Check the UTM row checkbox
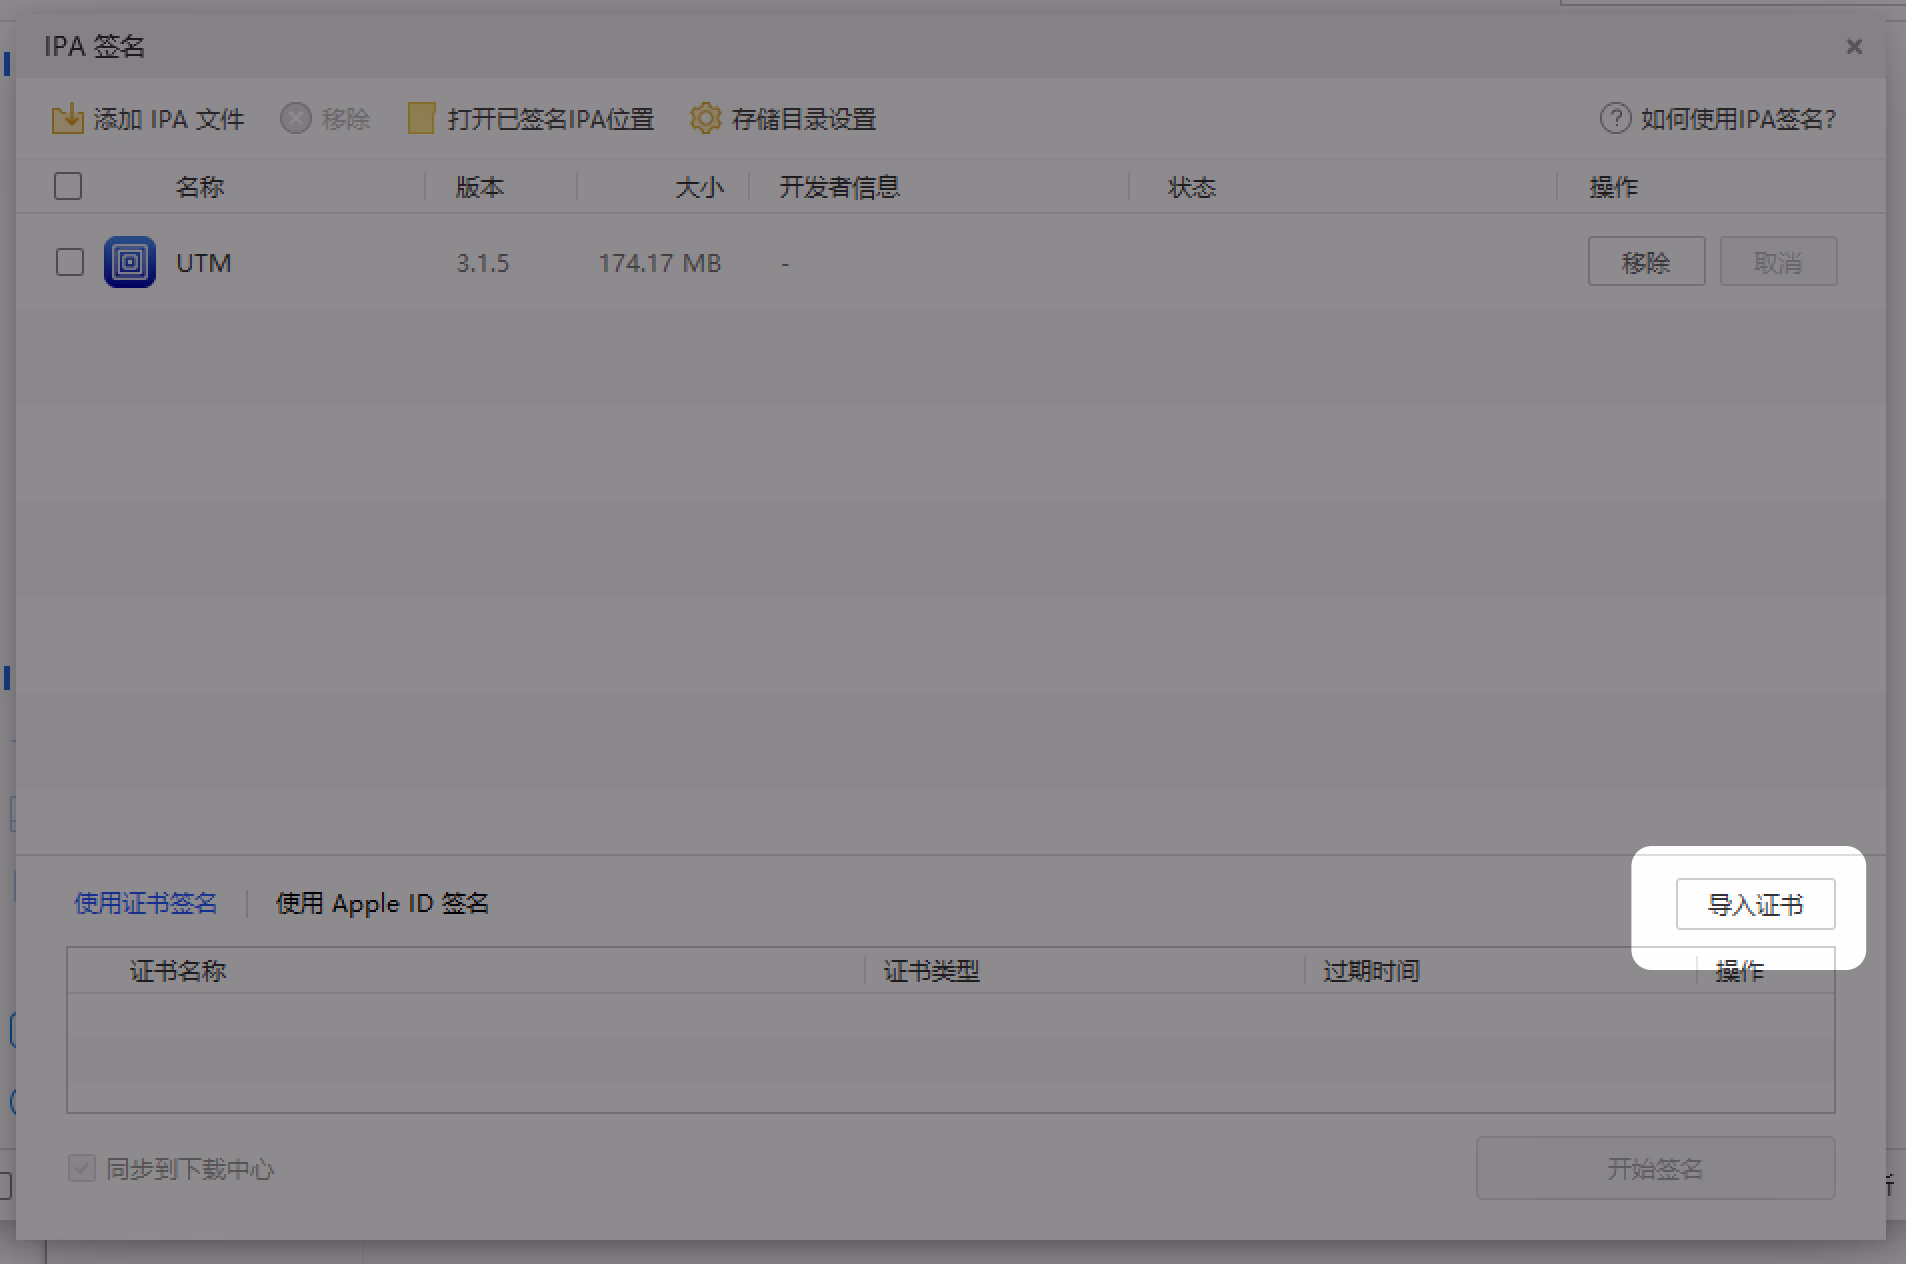Image resolution: width=1906 pixels, height=1264 pixels. pos(70,262)
